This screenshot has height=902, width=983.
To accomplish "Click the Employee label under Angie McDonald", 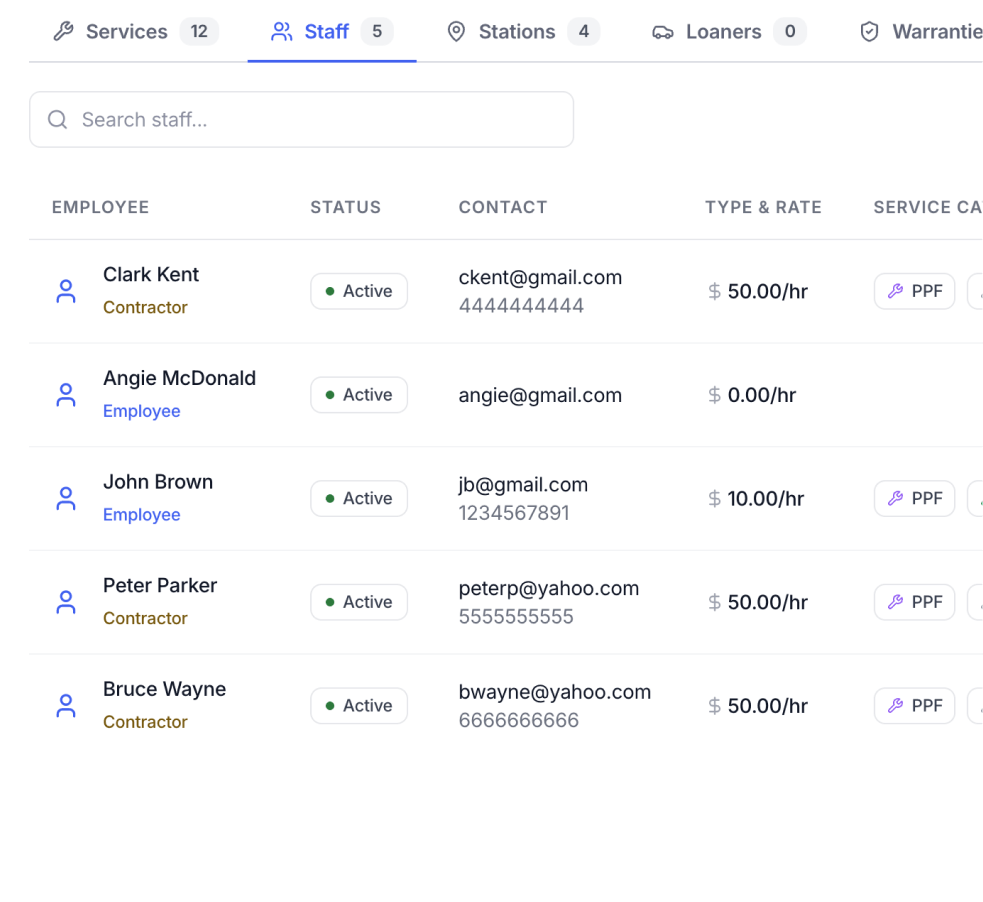I will tap(142, 411).
